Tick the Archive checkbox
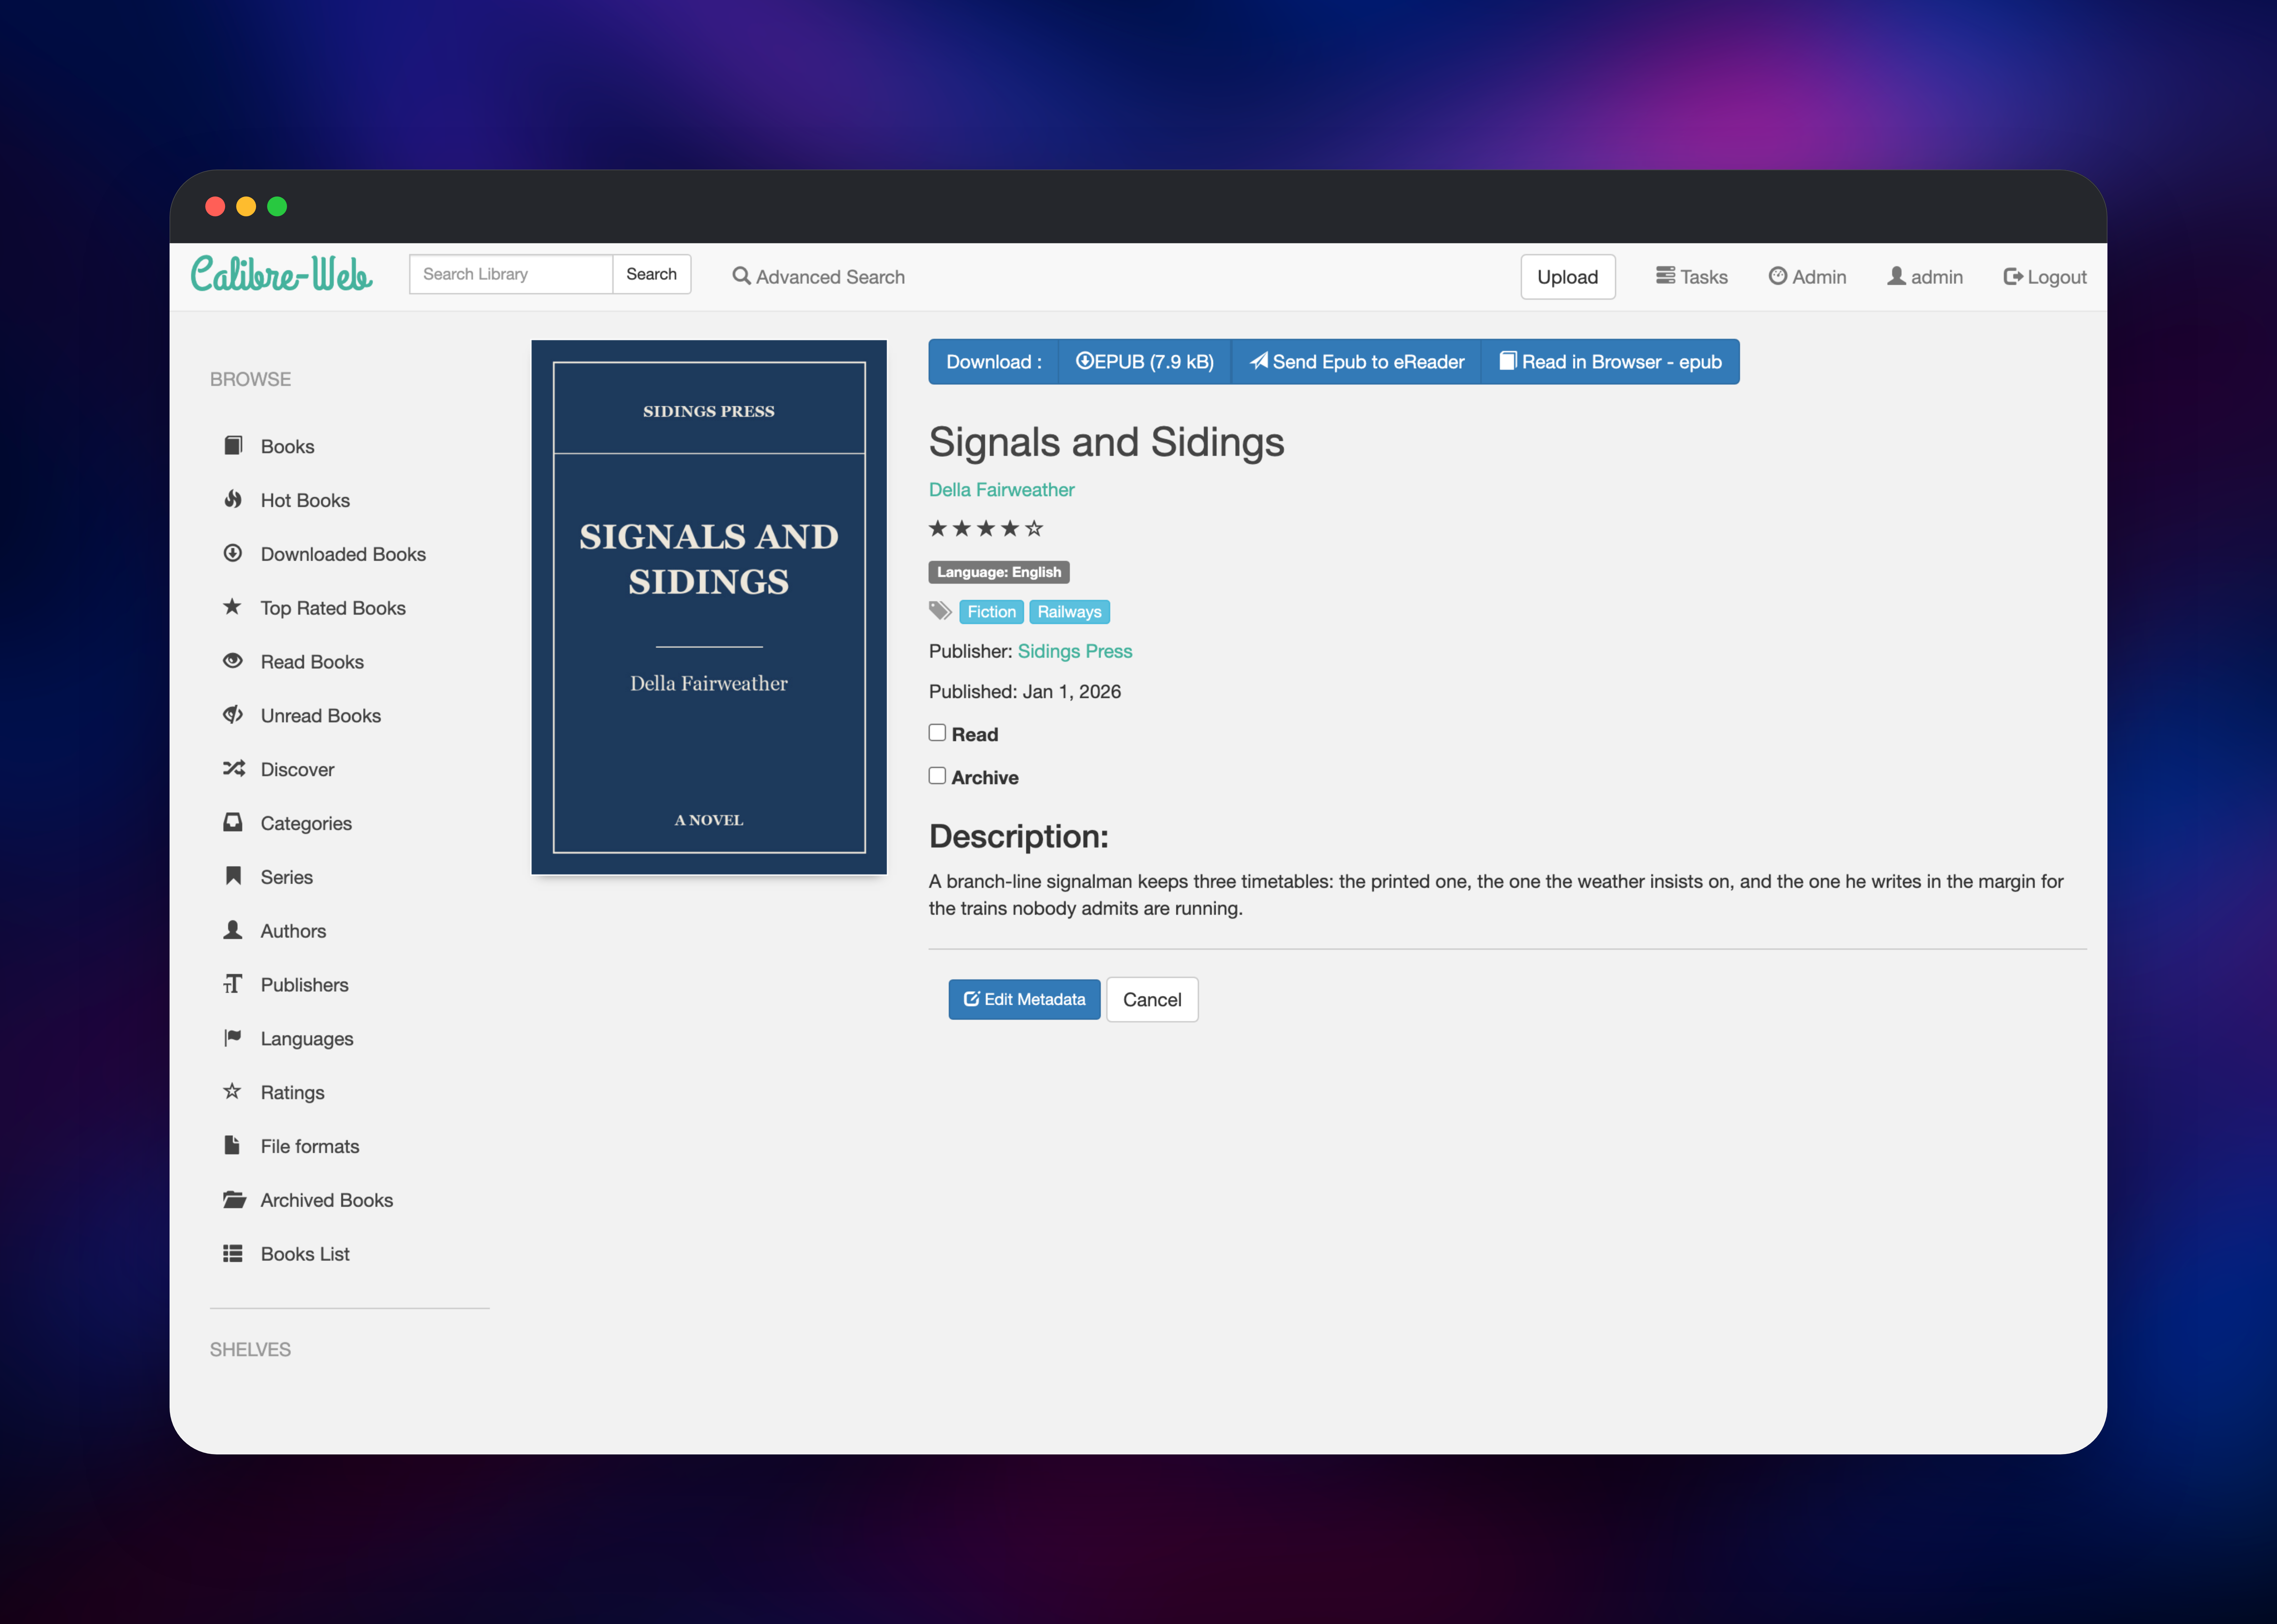Screen dimensions: 2277x1624 pos(937,775)
